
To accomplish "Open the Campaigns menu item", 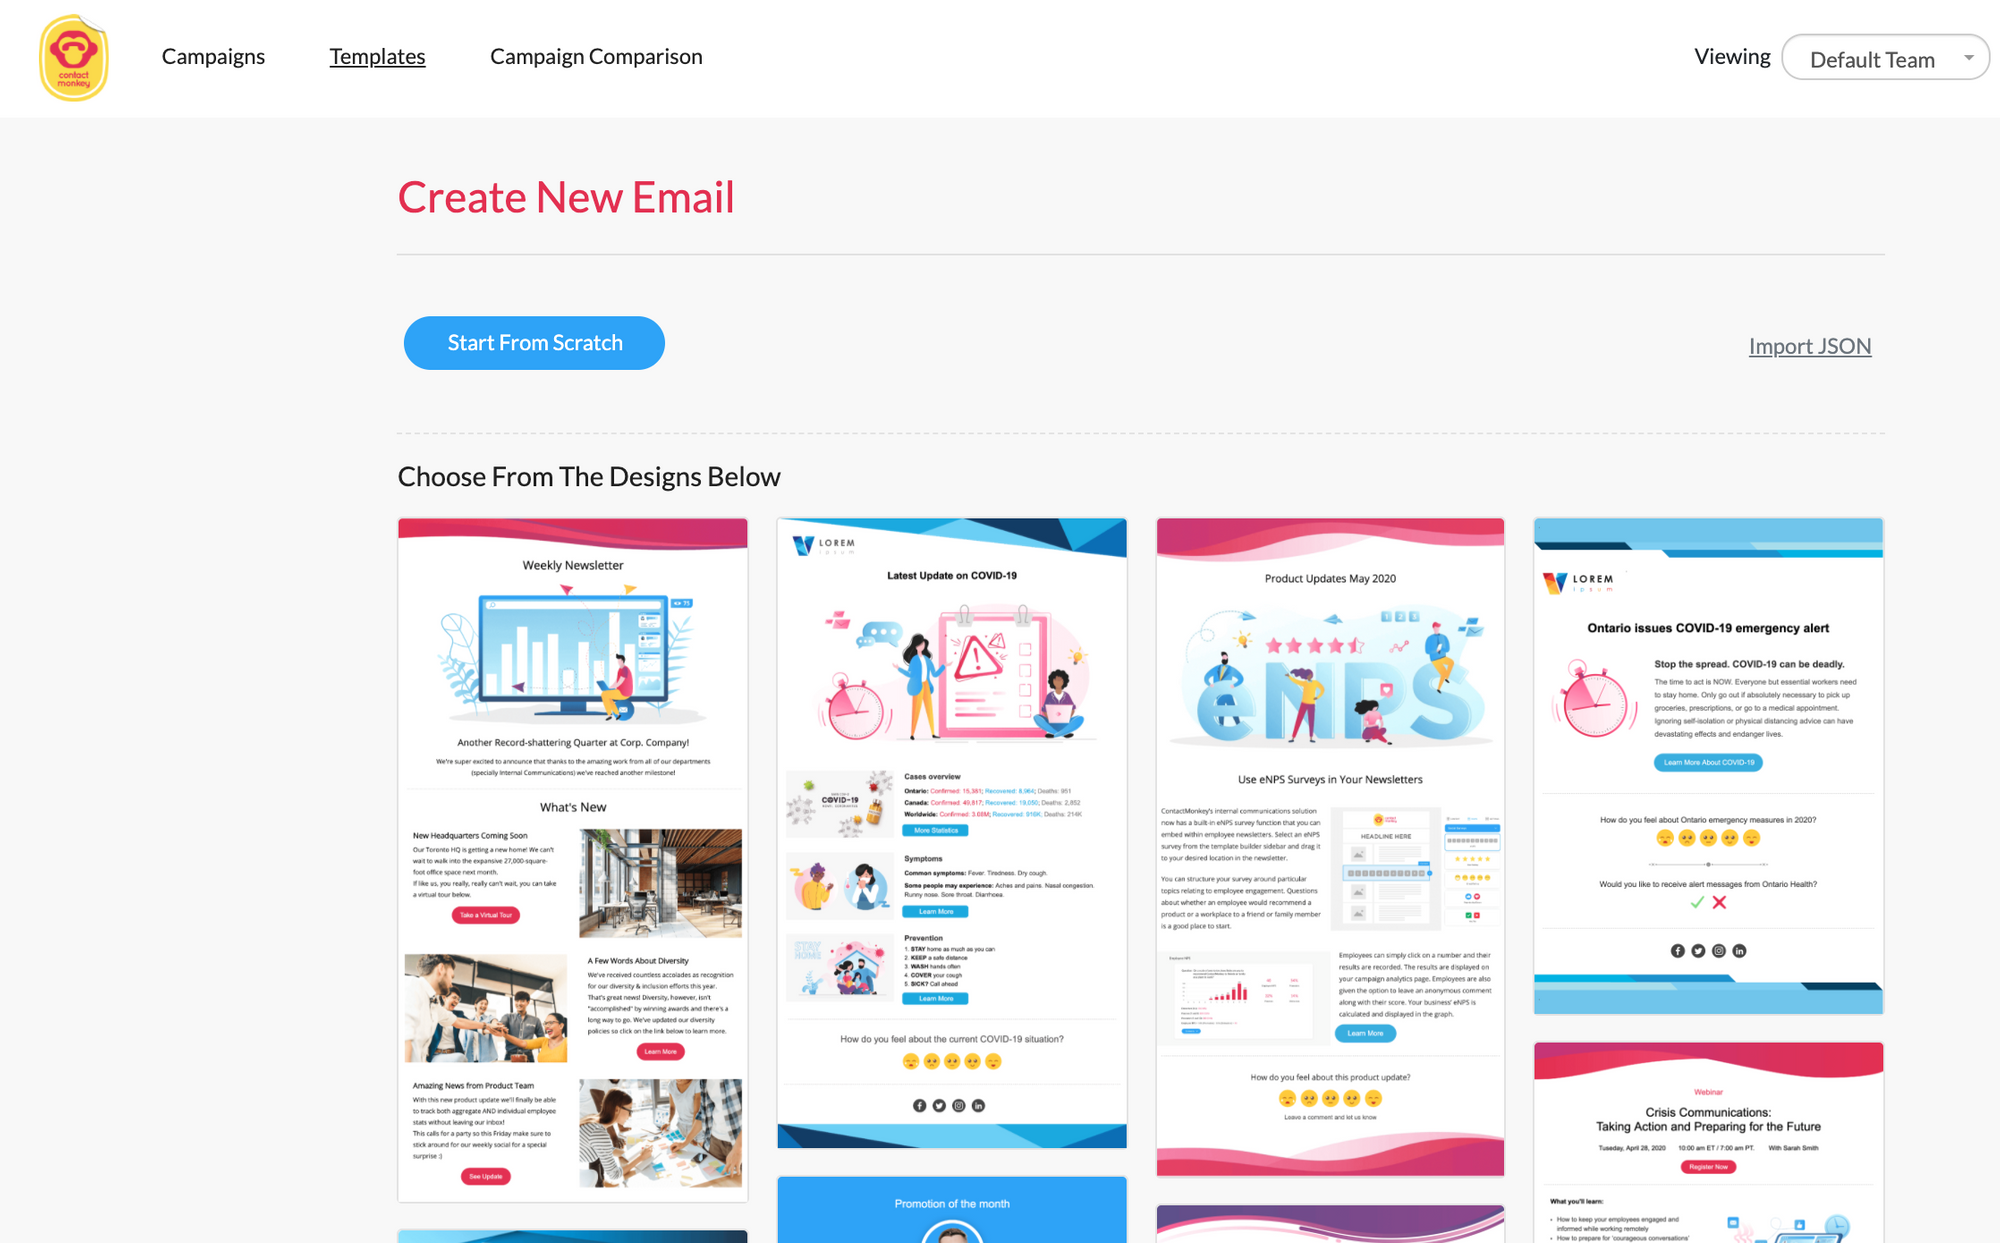I will click(x=212, y=56).
